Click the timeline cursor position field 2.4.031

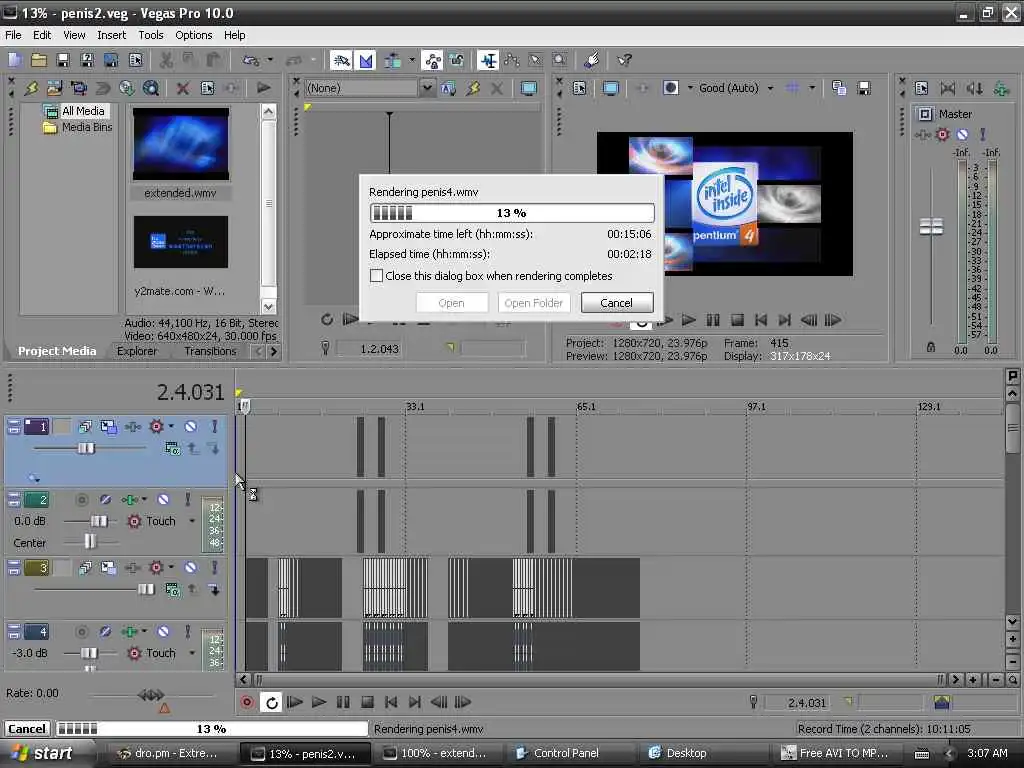tap(807, 703)
